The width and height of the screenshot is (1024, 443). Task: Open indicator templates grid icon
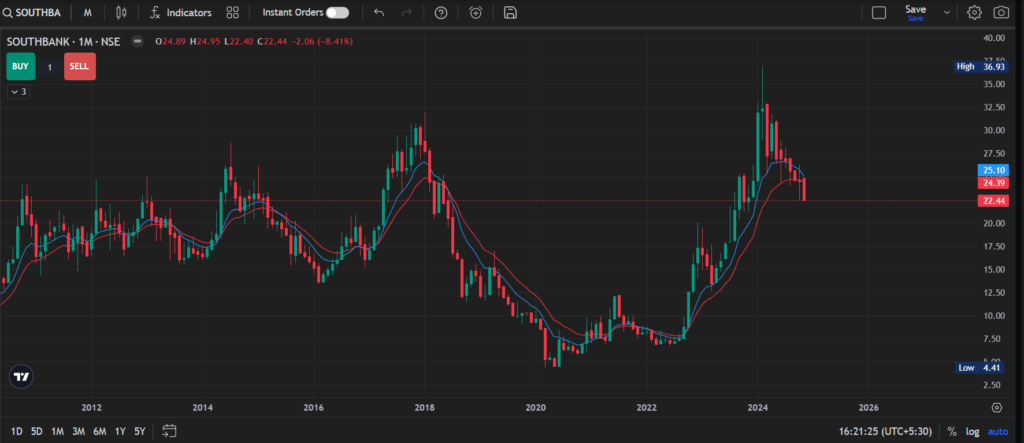click(x=232, y=12)
